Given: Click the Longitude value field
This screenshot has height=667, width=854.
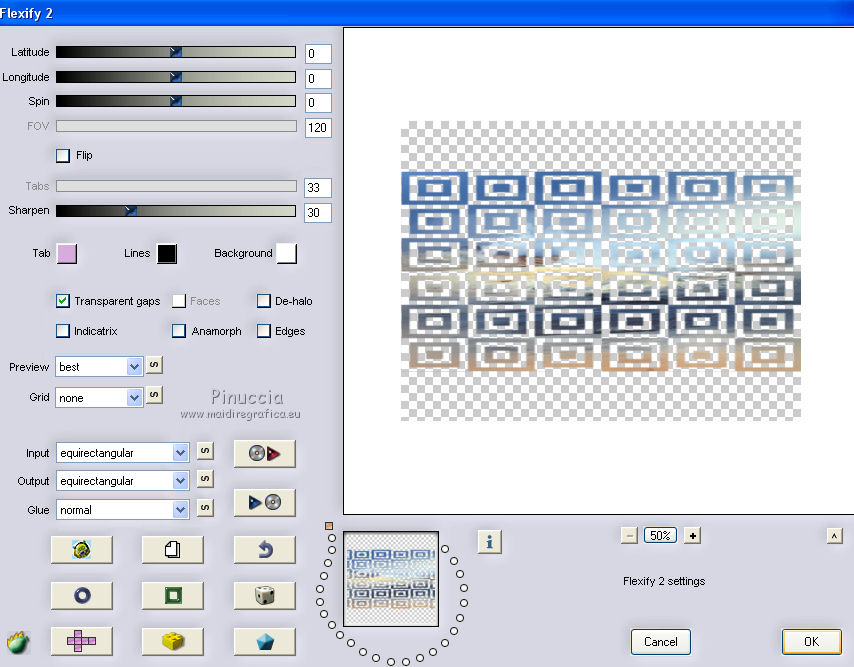Looking at the screenshot, I should [x=318, y=78].
